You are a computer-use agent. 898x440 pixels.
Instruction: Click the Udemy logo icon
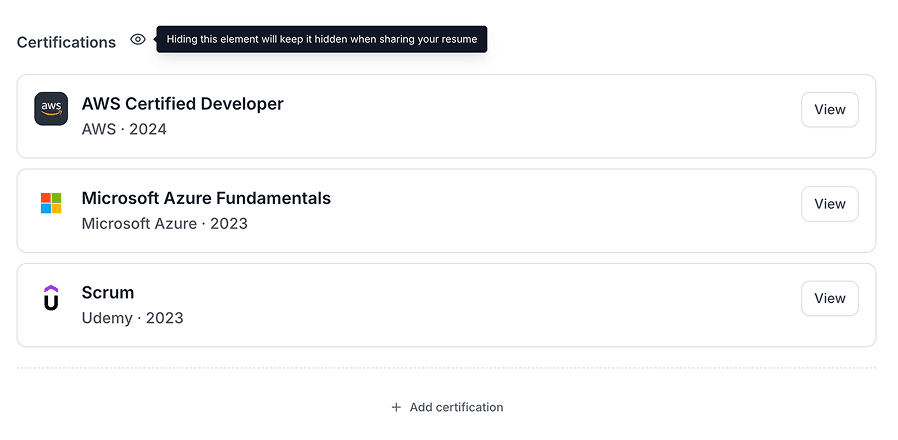tap(51, 298)
